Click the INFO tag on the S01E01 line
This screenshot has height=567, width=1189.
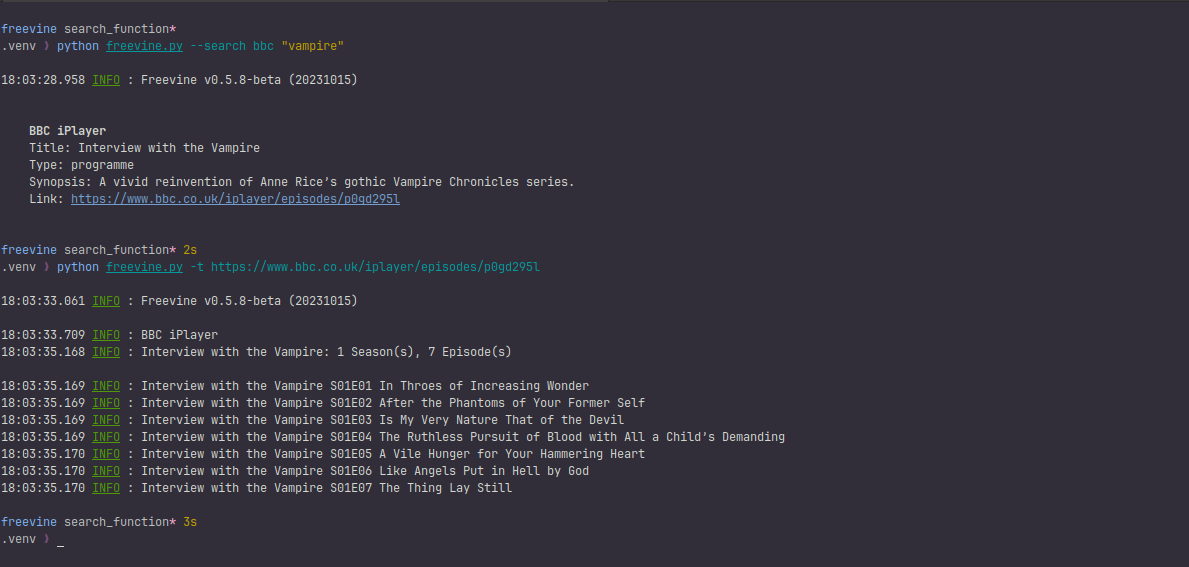pos(105,386)
